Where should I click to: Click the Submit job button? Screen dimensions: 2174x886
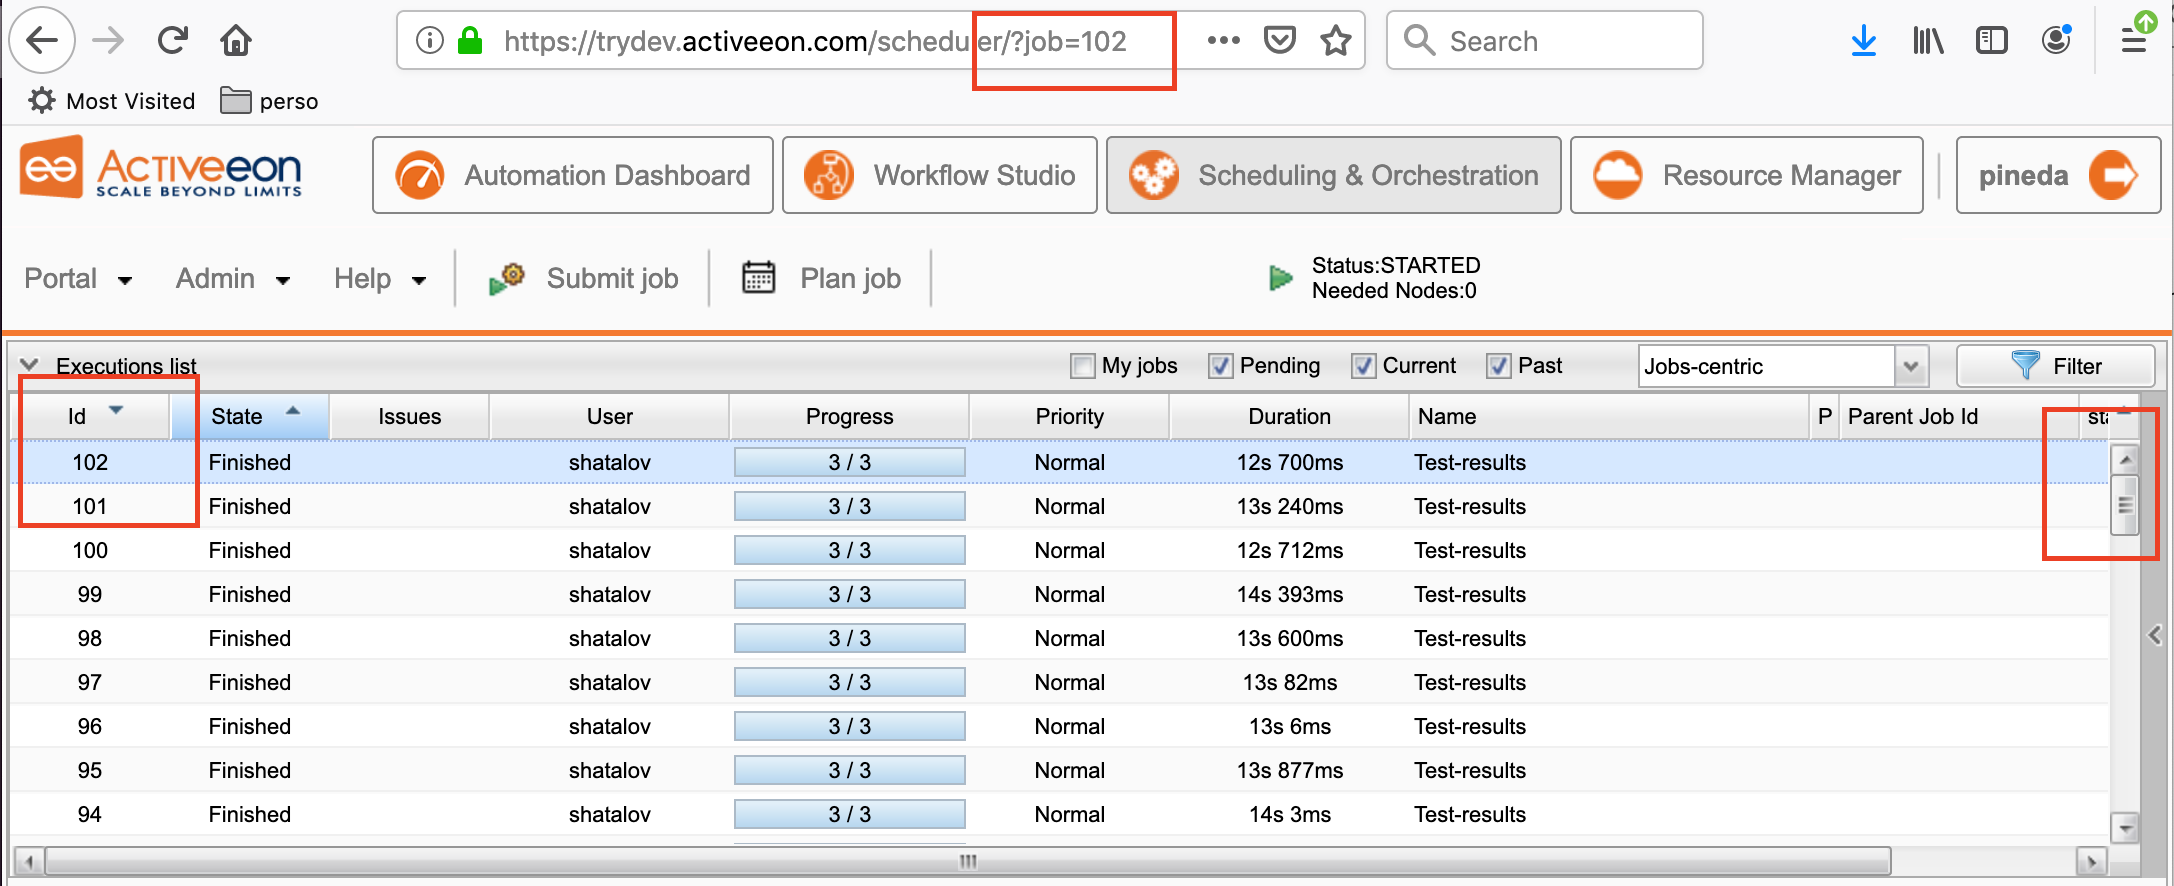click(583, 278)
